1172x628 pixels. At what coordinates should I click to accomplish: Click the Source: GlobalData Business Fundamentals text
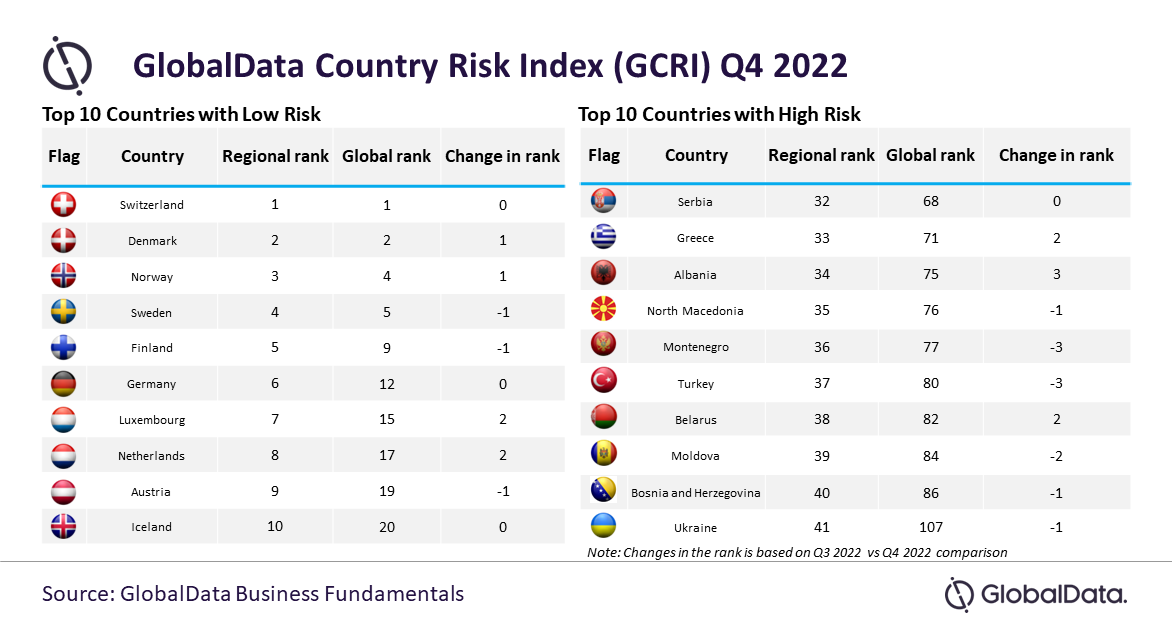pos(253,594)
